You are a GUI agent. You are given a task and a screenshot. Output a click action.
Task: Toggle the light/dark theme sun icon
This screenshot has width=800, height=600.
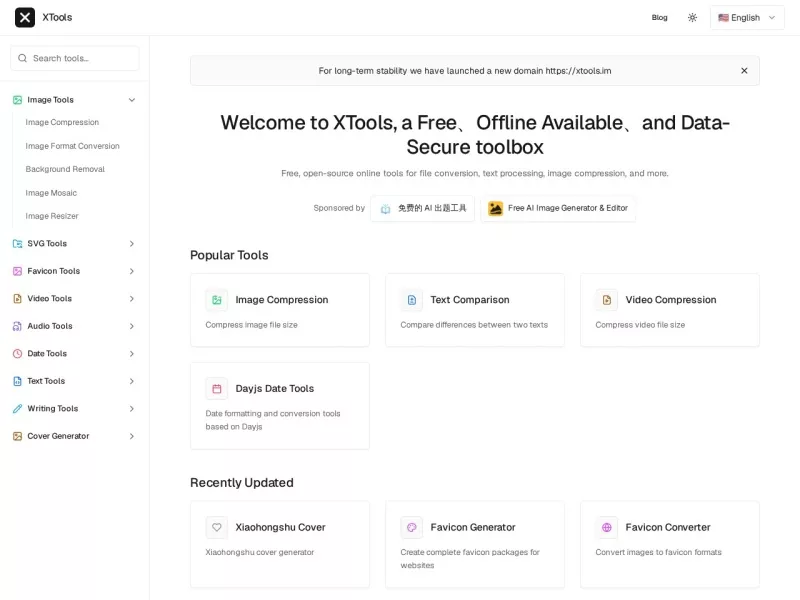point(692,17)
